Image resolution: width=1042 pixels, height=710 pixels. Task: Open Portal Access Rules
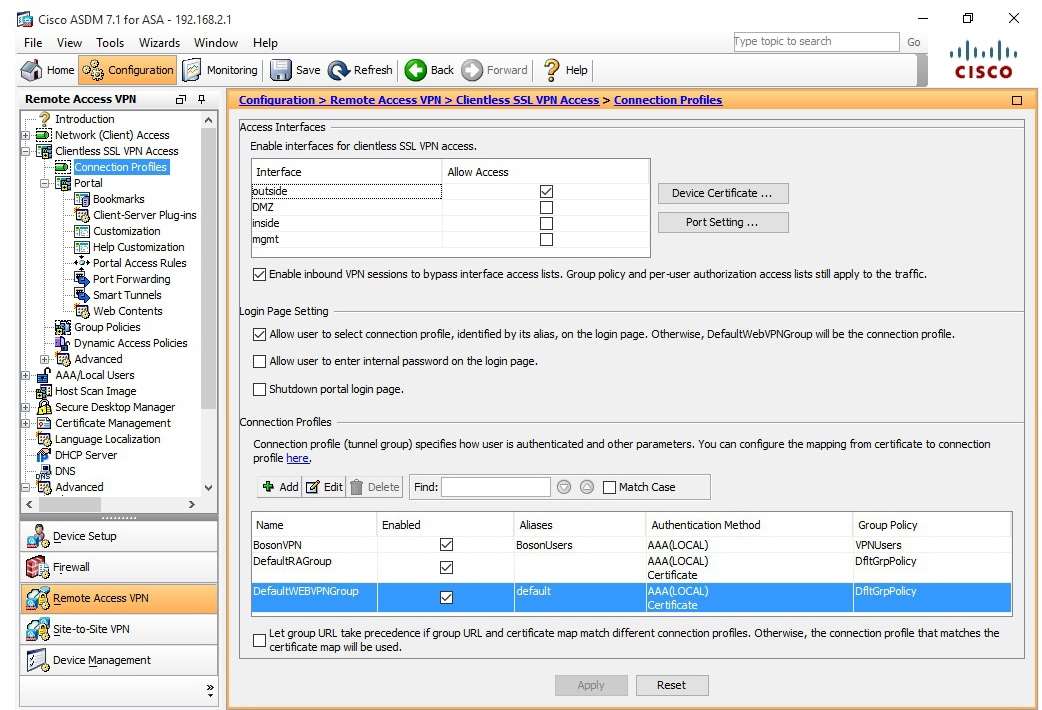click(140, 263)
